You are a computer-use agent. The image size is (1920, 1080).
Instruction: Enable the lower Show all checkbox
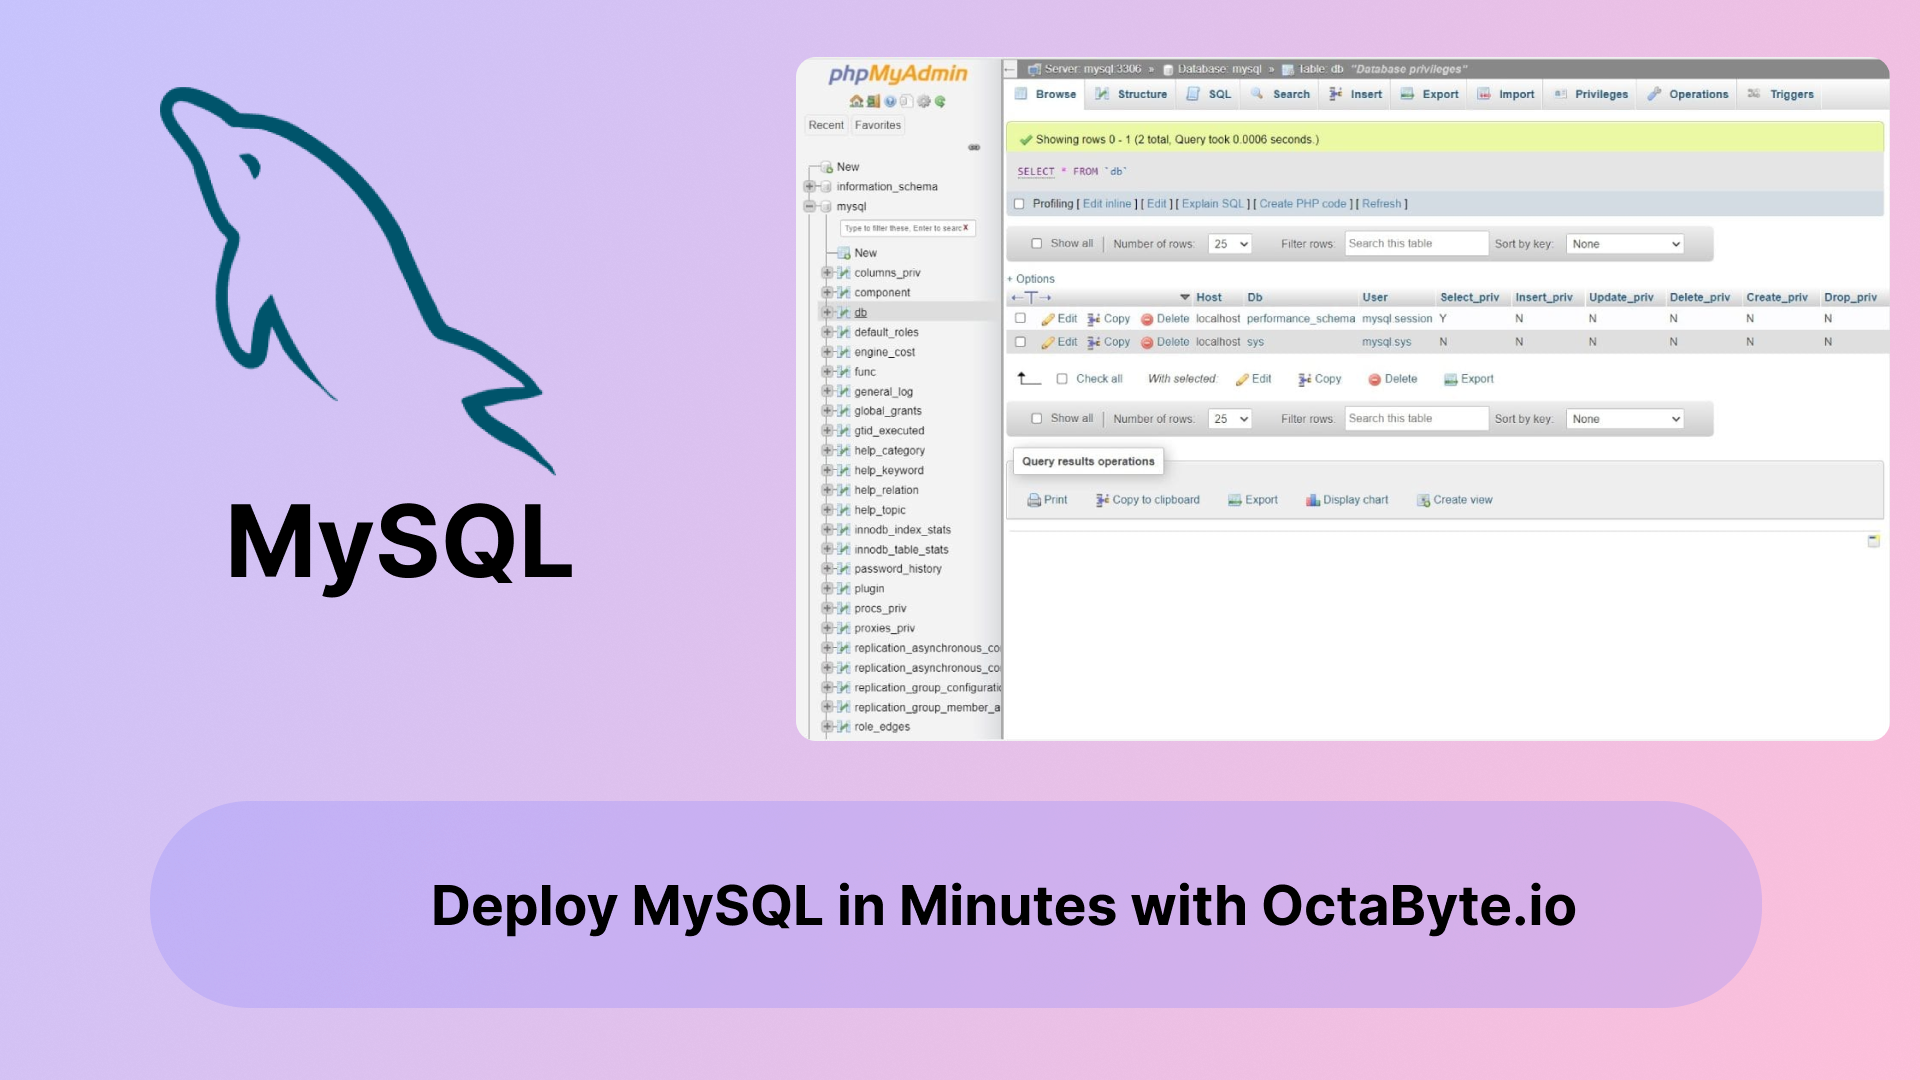1037,419
